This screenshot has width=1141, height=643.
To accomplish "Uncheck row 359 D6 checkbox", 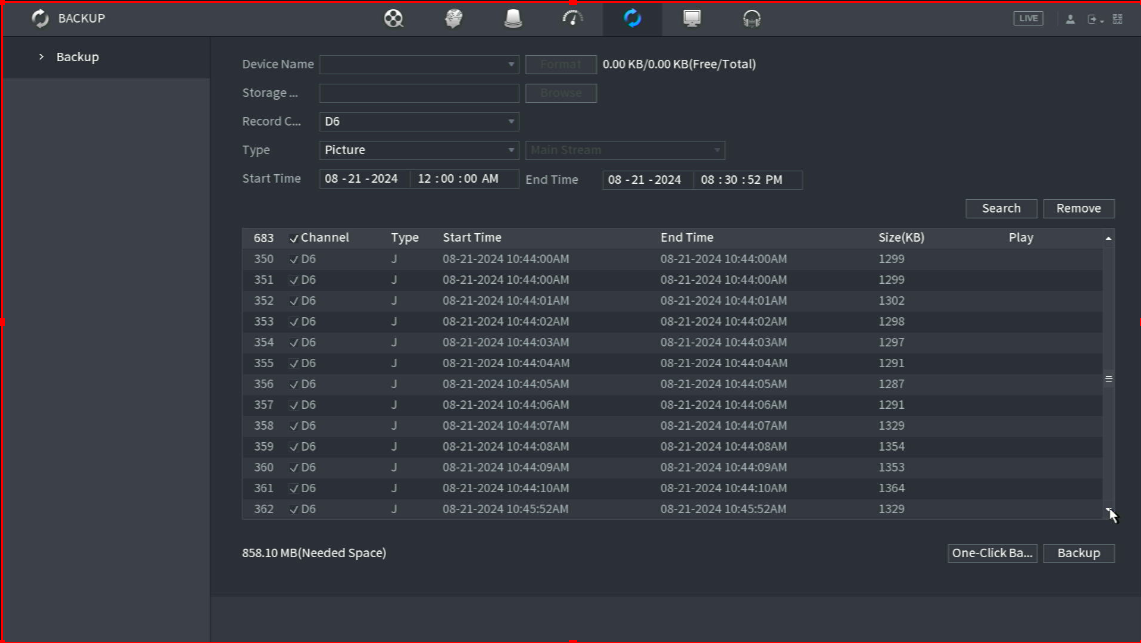I will point(294,447).
